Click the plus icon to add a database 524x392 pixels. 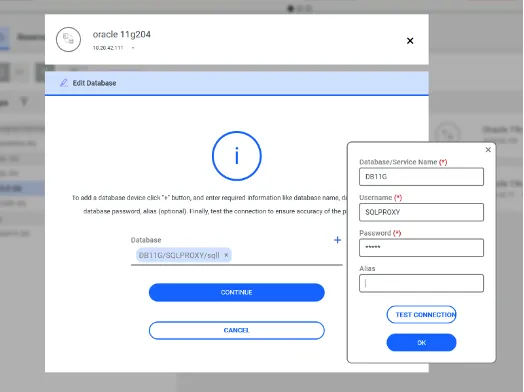pos(338,240)
